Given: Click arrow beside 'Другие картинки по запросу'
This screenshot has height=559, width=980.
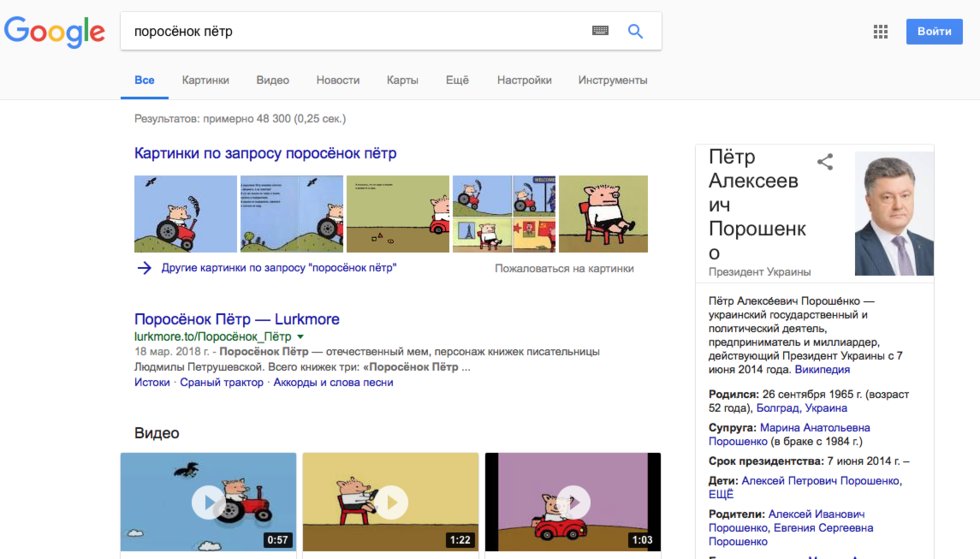Looking at the screenshot, I should pos(144,268).
